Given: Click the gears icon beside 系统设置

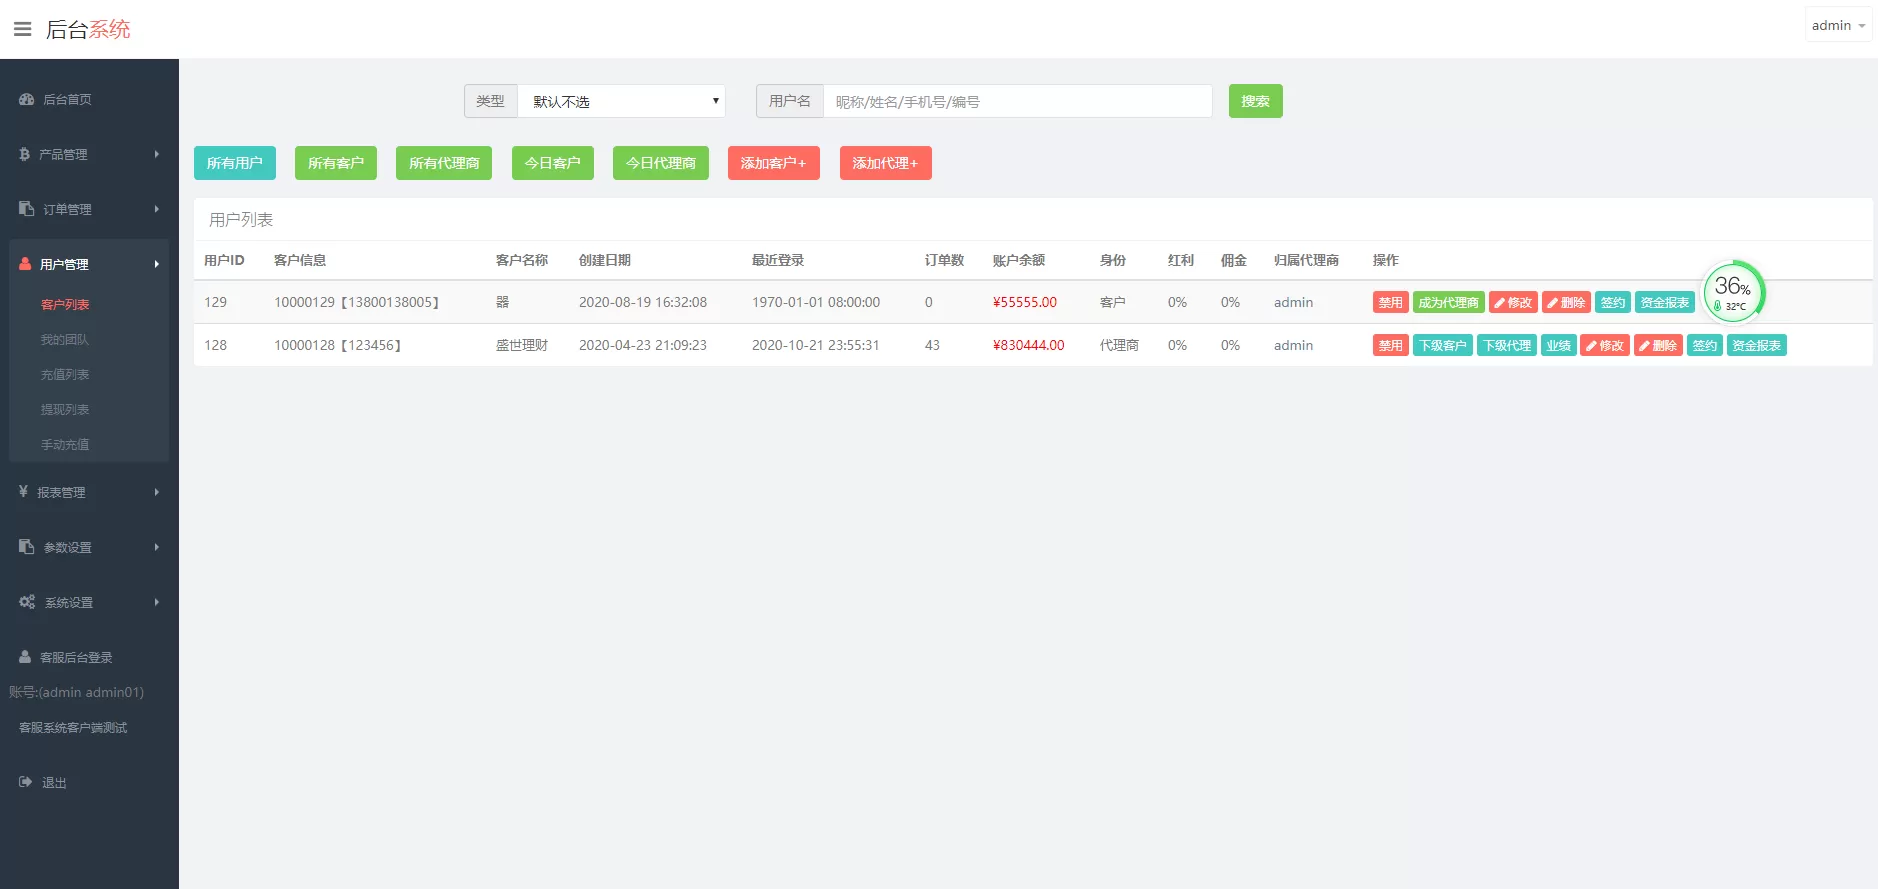Looking at the screenshot, I should click(27, 602).
